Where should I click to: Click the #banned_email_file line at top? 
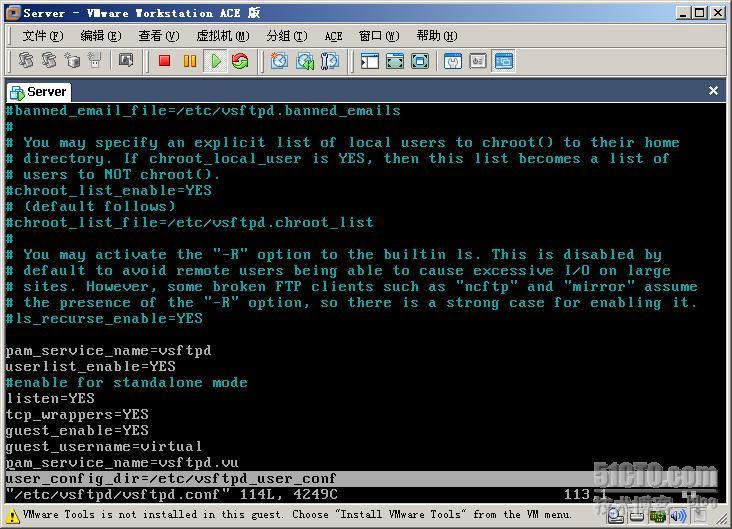[x=203, y=111]
